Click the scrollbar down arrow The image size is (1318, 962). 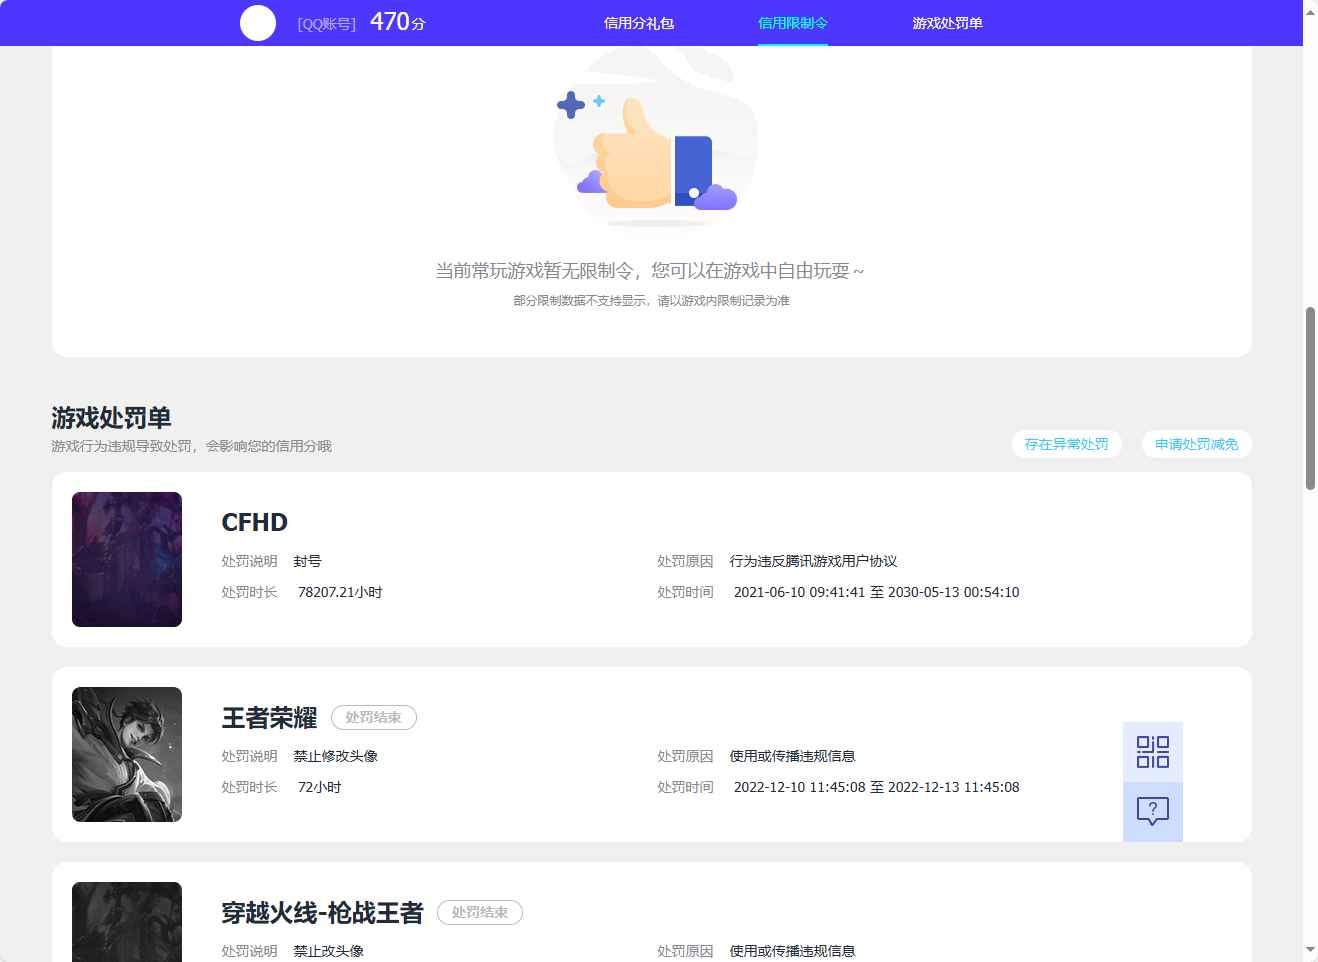(1310, 949)
